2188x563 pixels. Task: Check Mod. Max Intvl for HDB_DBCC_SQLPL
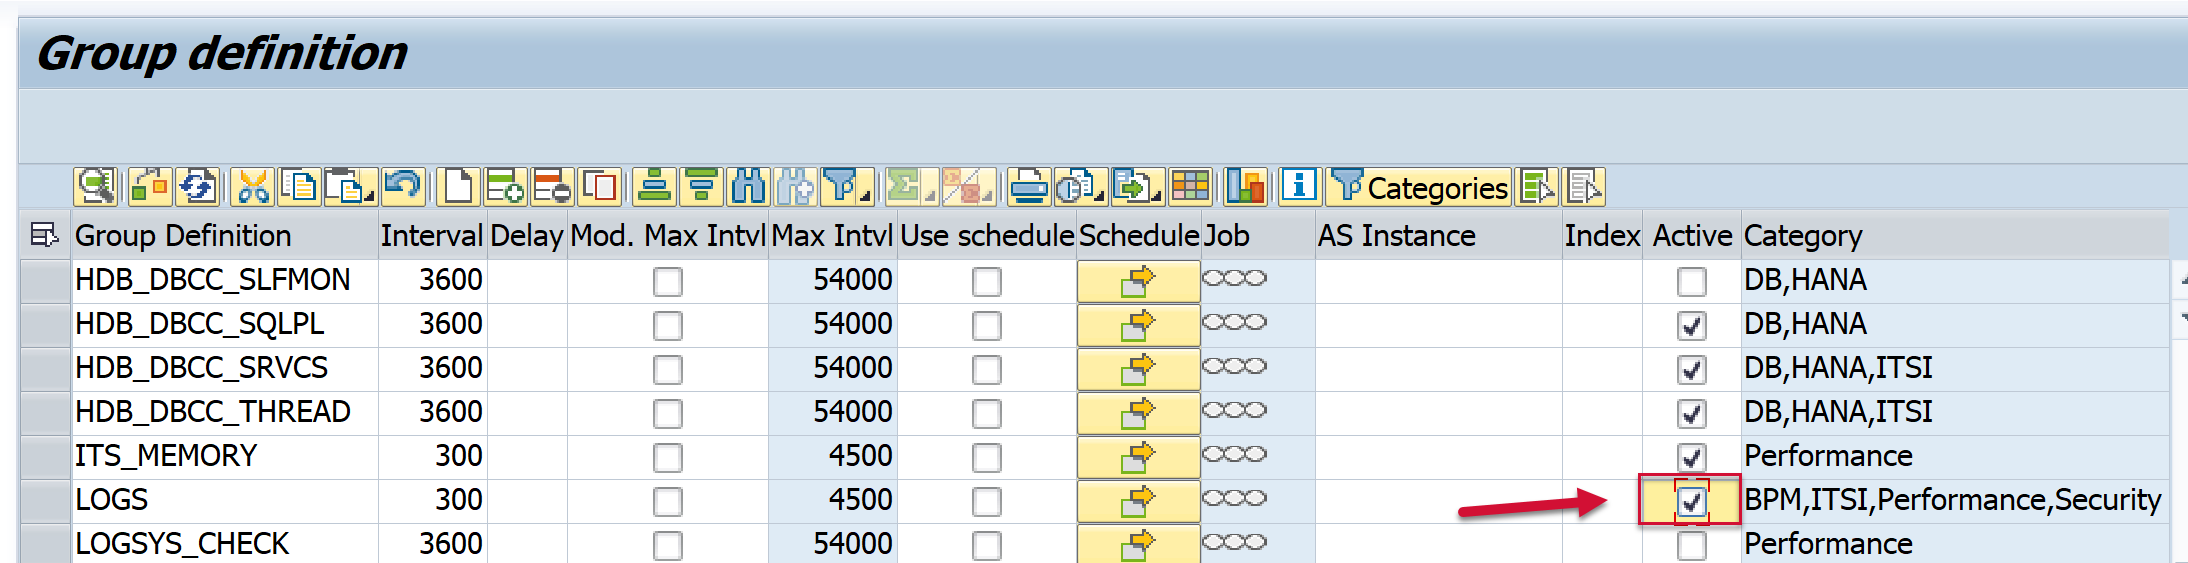pos(667,325)
